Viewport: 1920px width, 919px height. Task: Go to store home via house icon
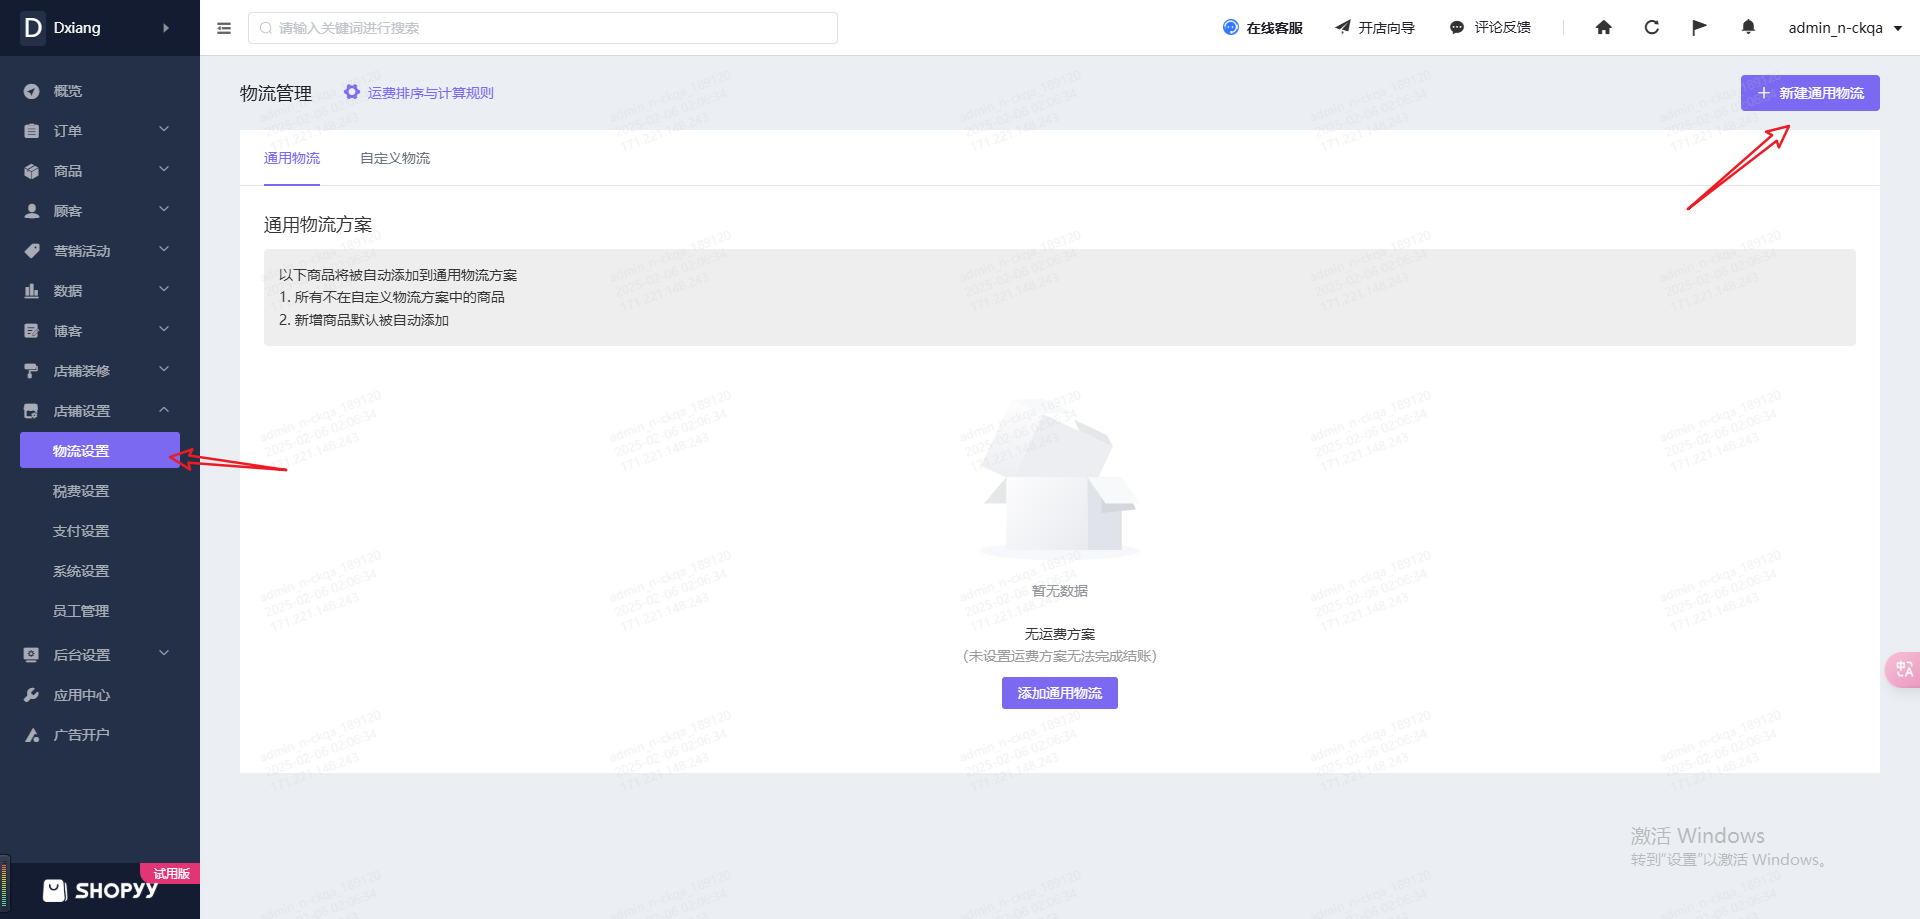(1604, 28)
